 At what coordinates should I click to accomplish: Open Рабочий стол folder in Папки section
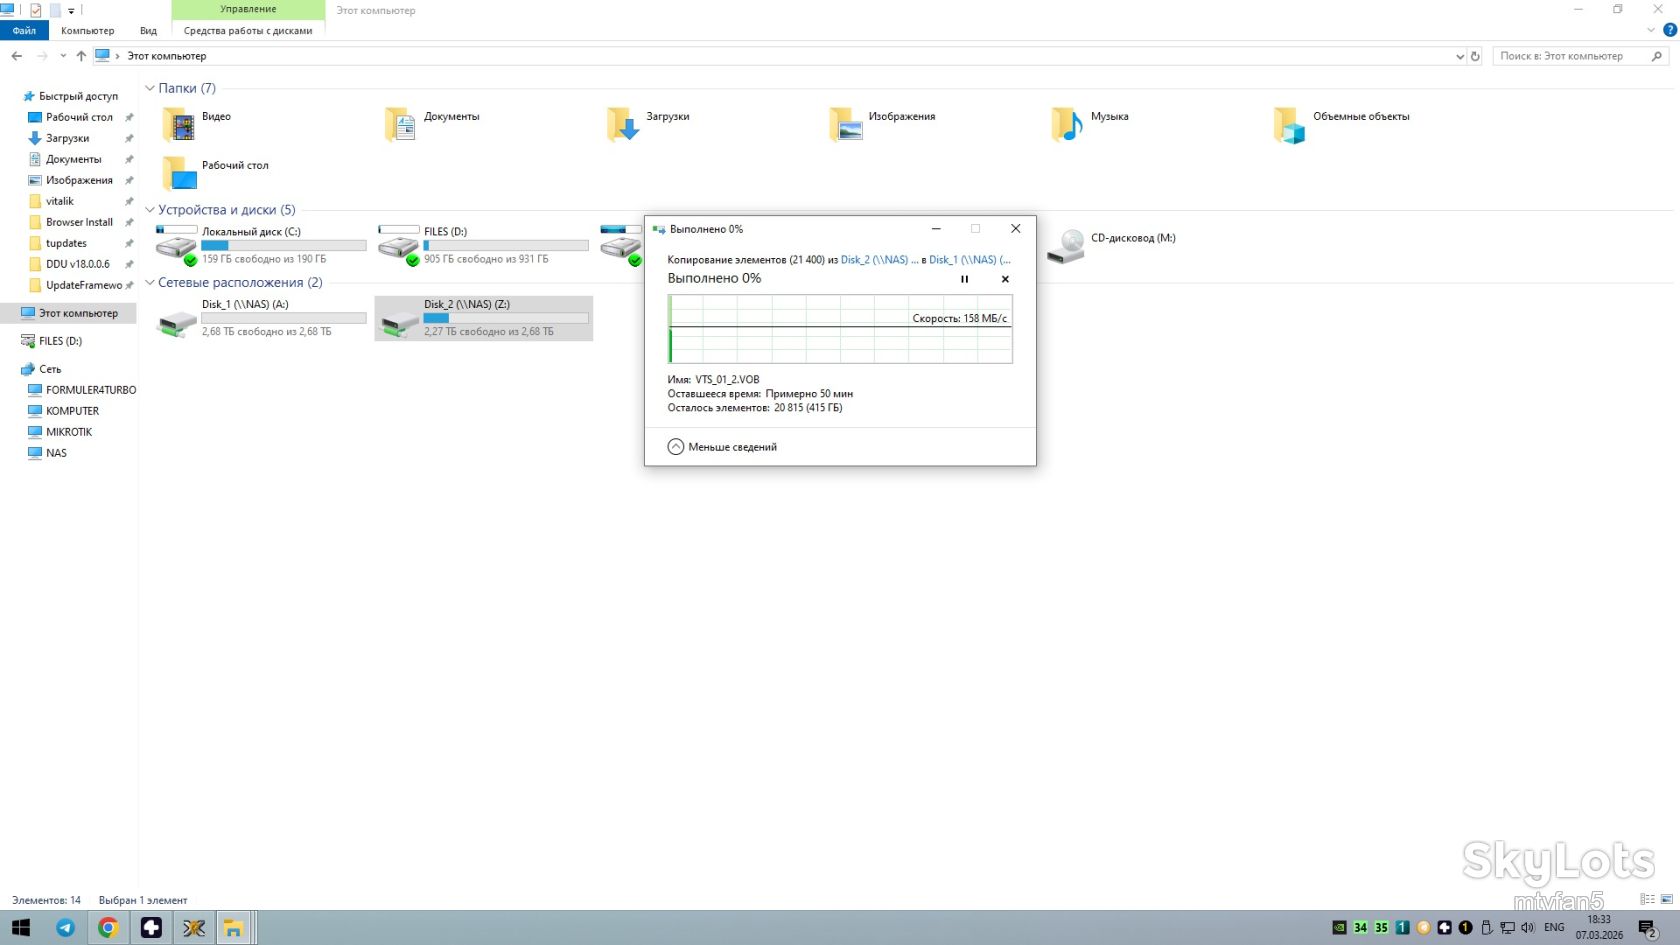(x=216, y=173)
